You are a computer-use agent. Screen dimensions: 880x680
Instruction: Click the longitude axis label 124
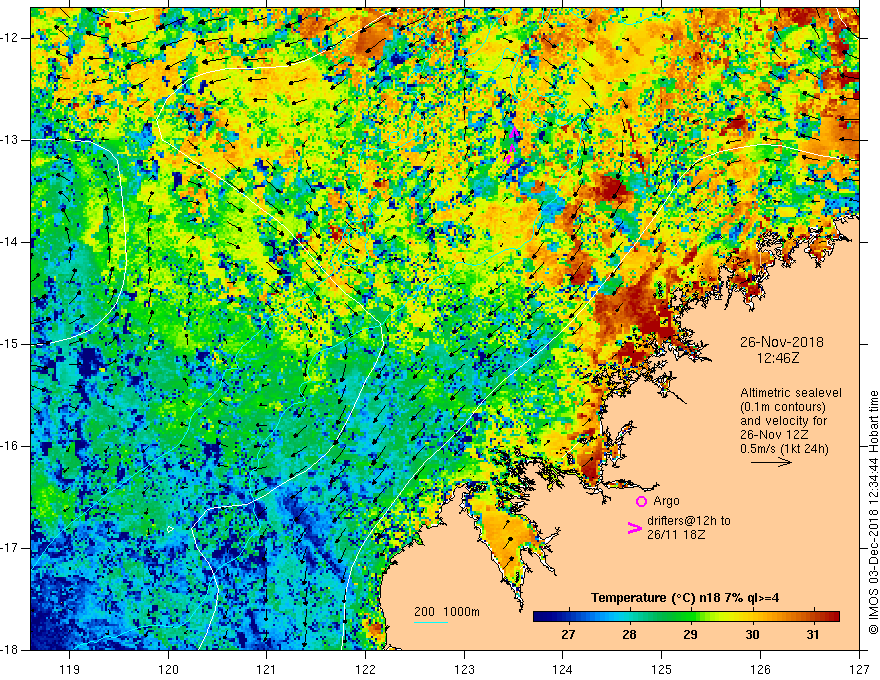(562, 669)
